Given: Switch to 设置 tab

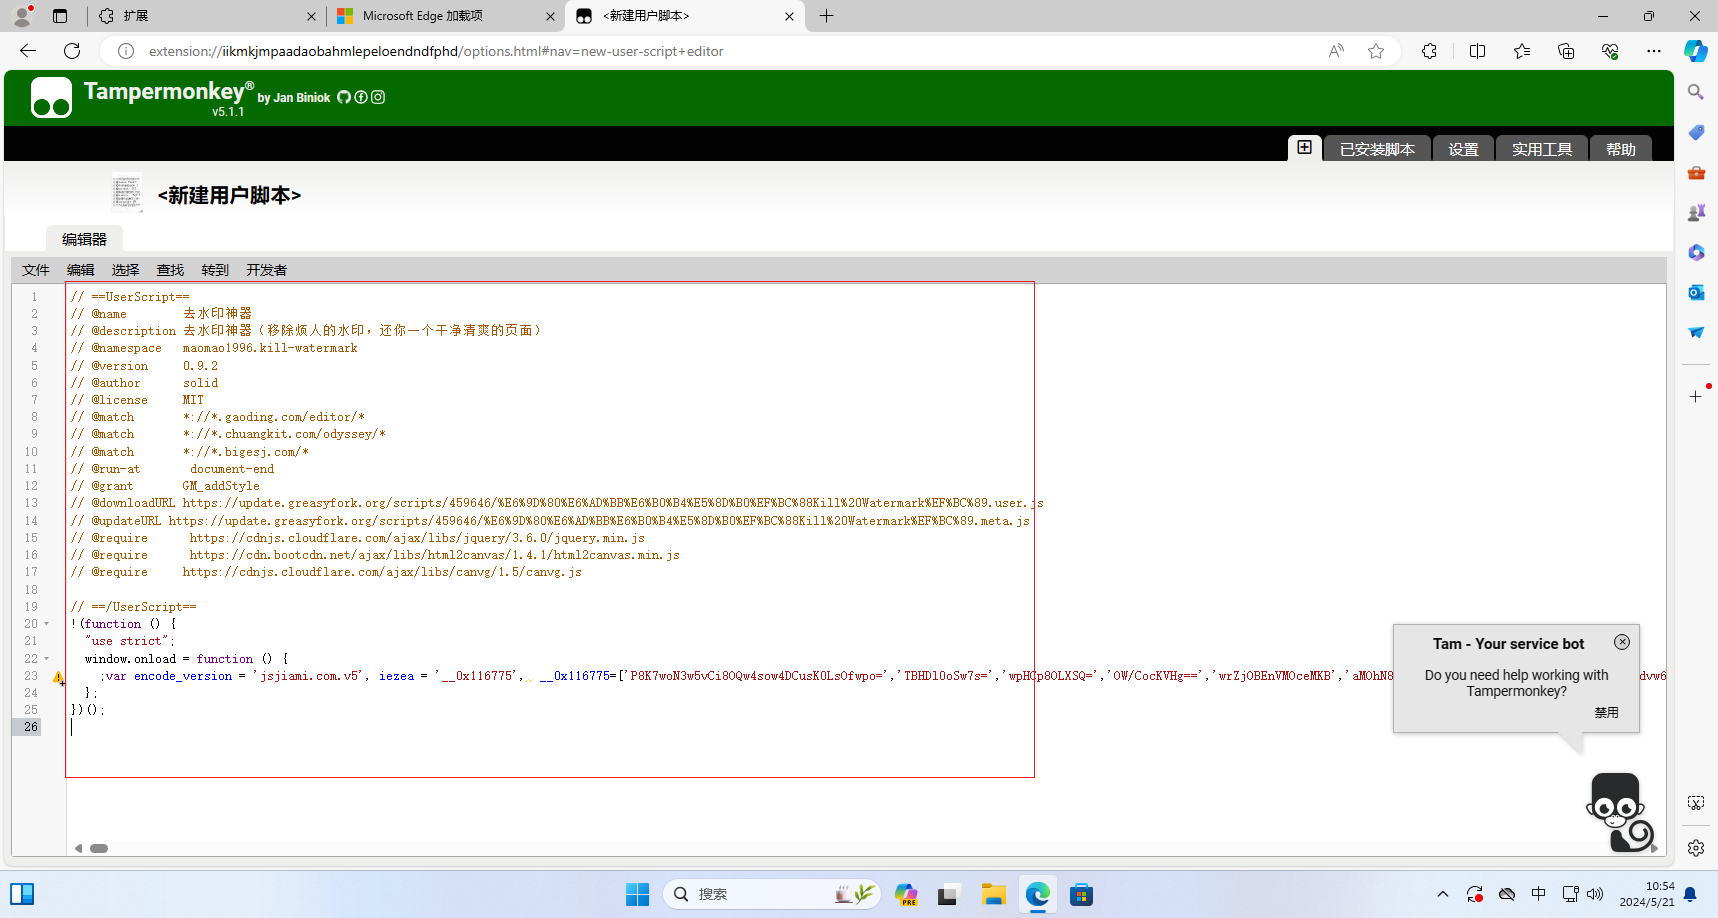Looking at the screenshot, I should point(1463,148).
